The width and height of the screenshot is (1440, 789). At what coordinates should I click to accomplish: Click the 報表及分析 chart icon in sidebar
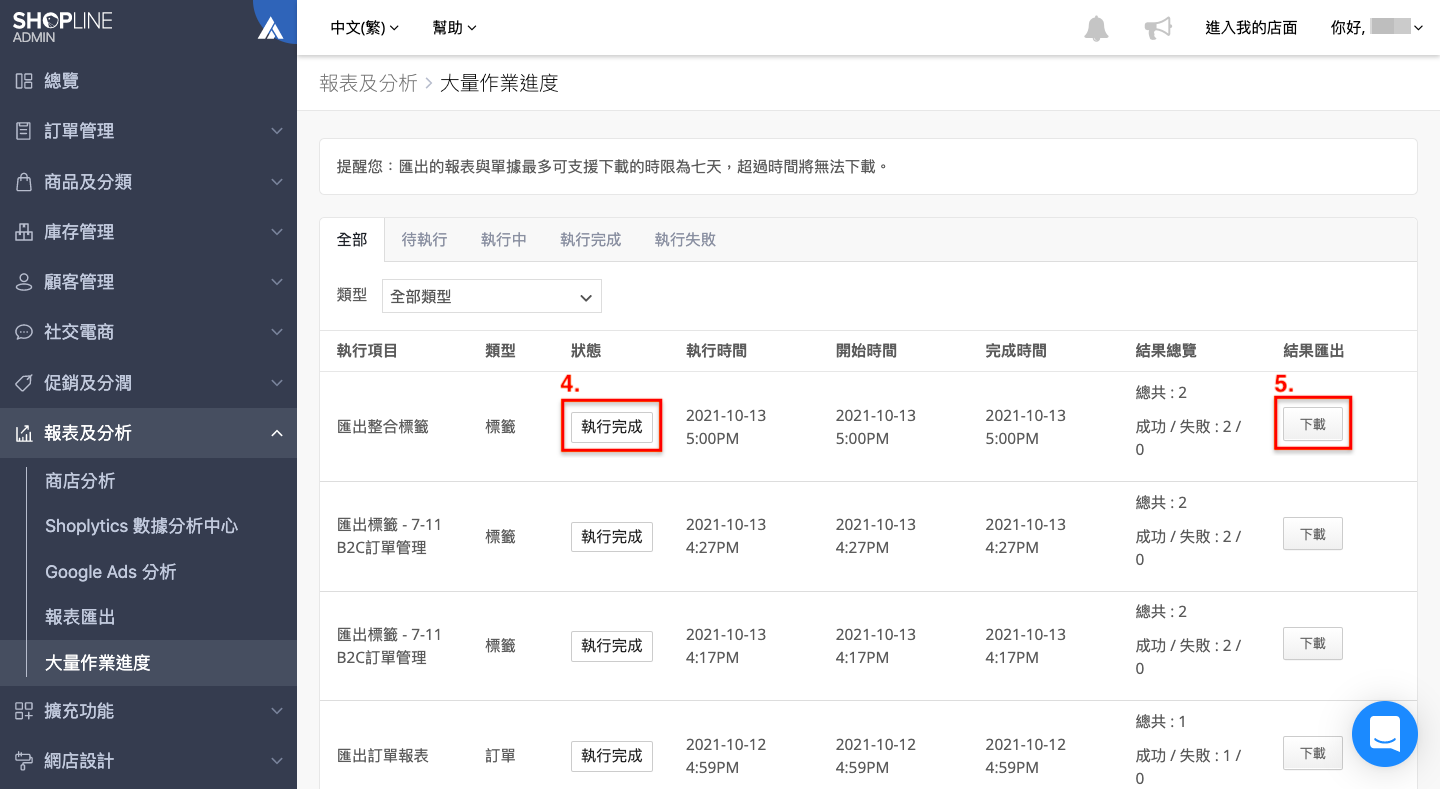[24, 433]
